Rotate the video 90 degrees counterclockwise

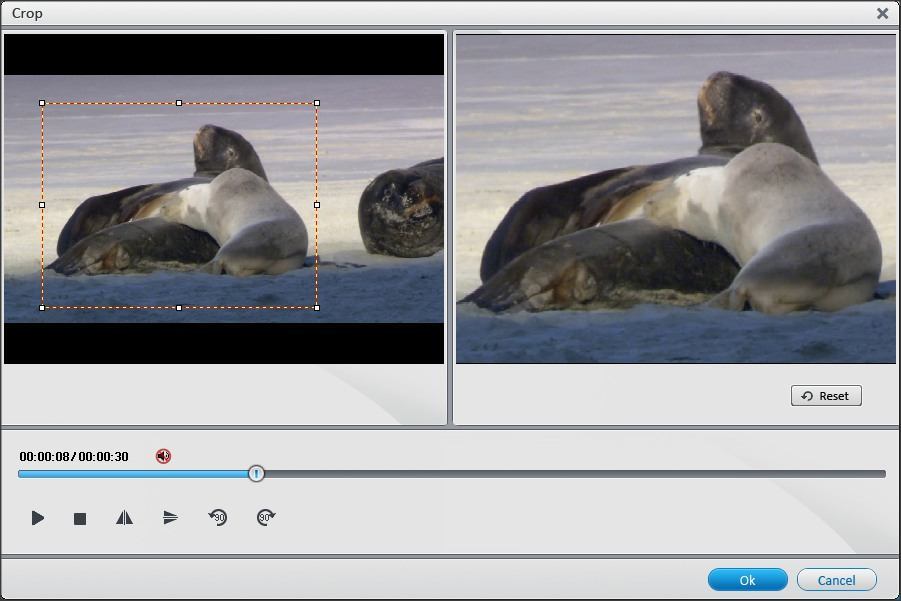216,517
